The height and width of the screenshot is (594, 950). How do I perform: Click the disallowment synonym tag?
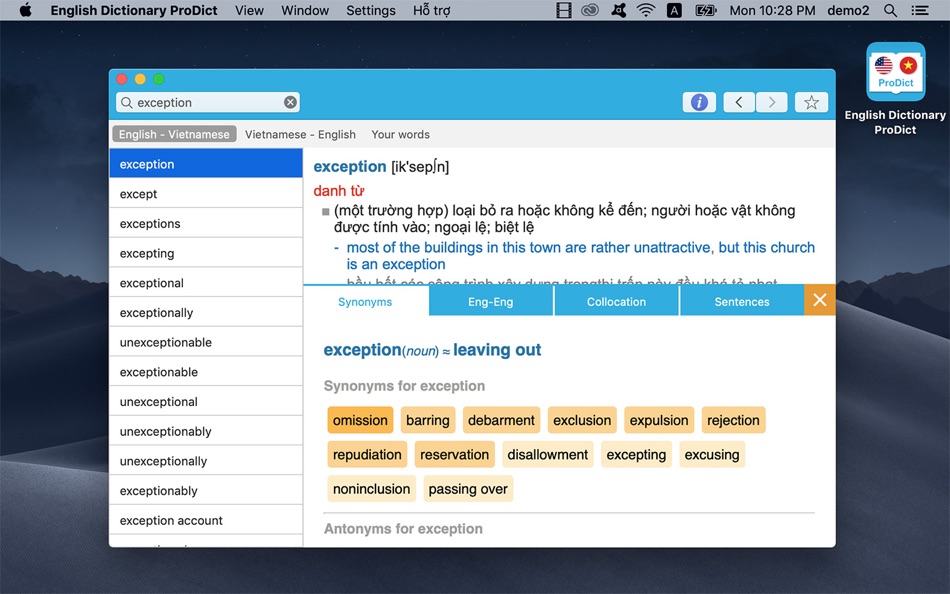pyautogui.click(x=548, y=455)
